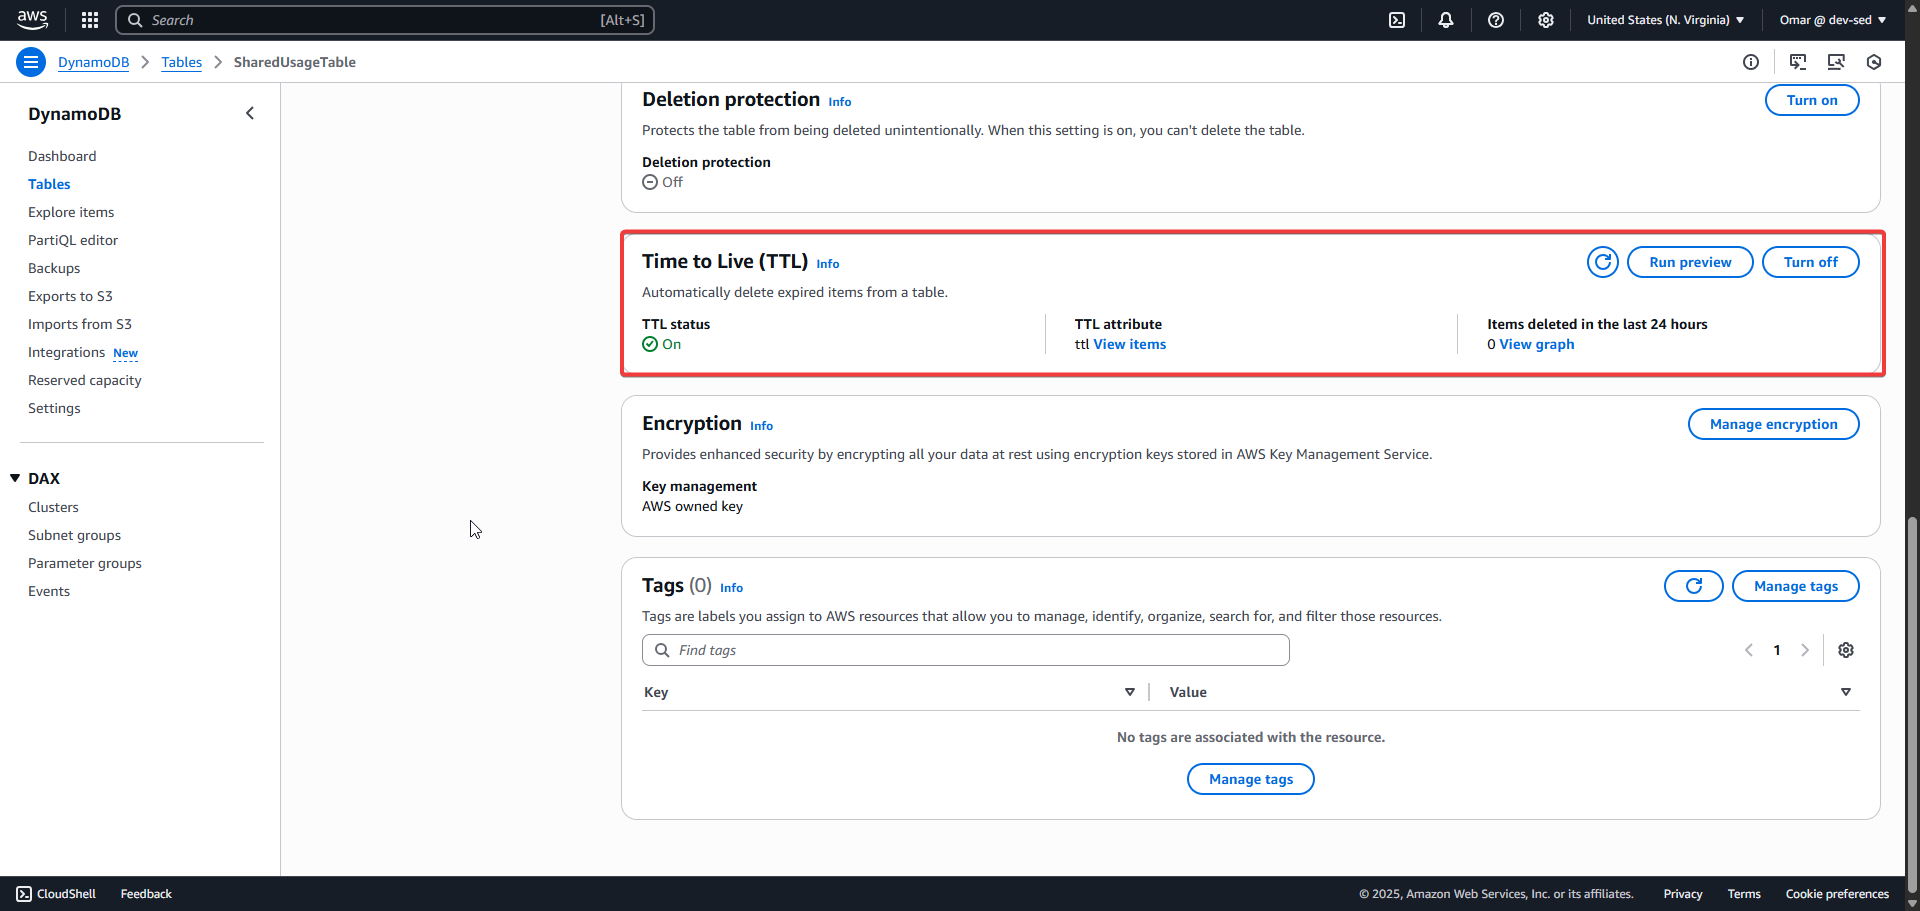Click the hexagon icon in the breadcrumb bar

coord(1874,62)
